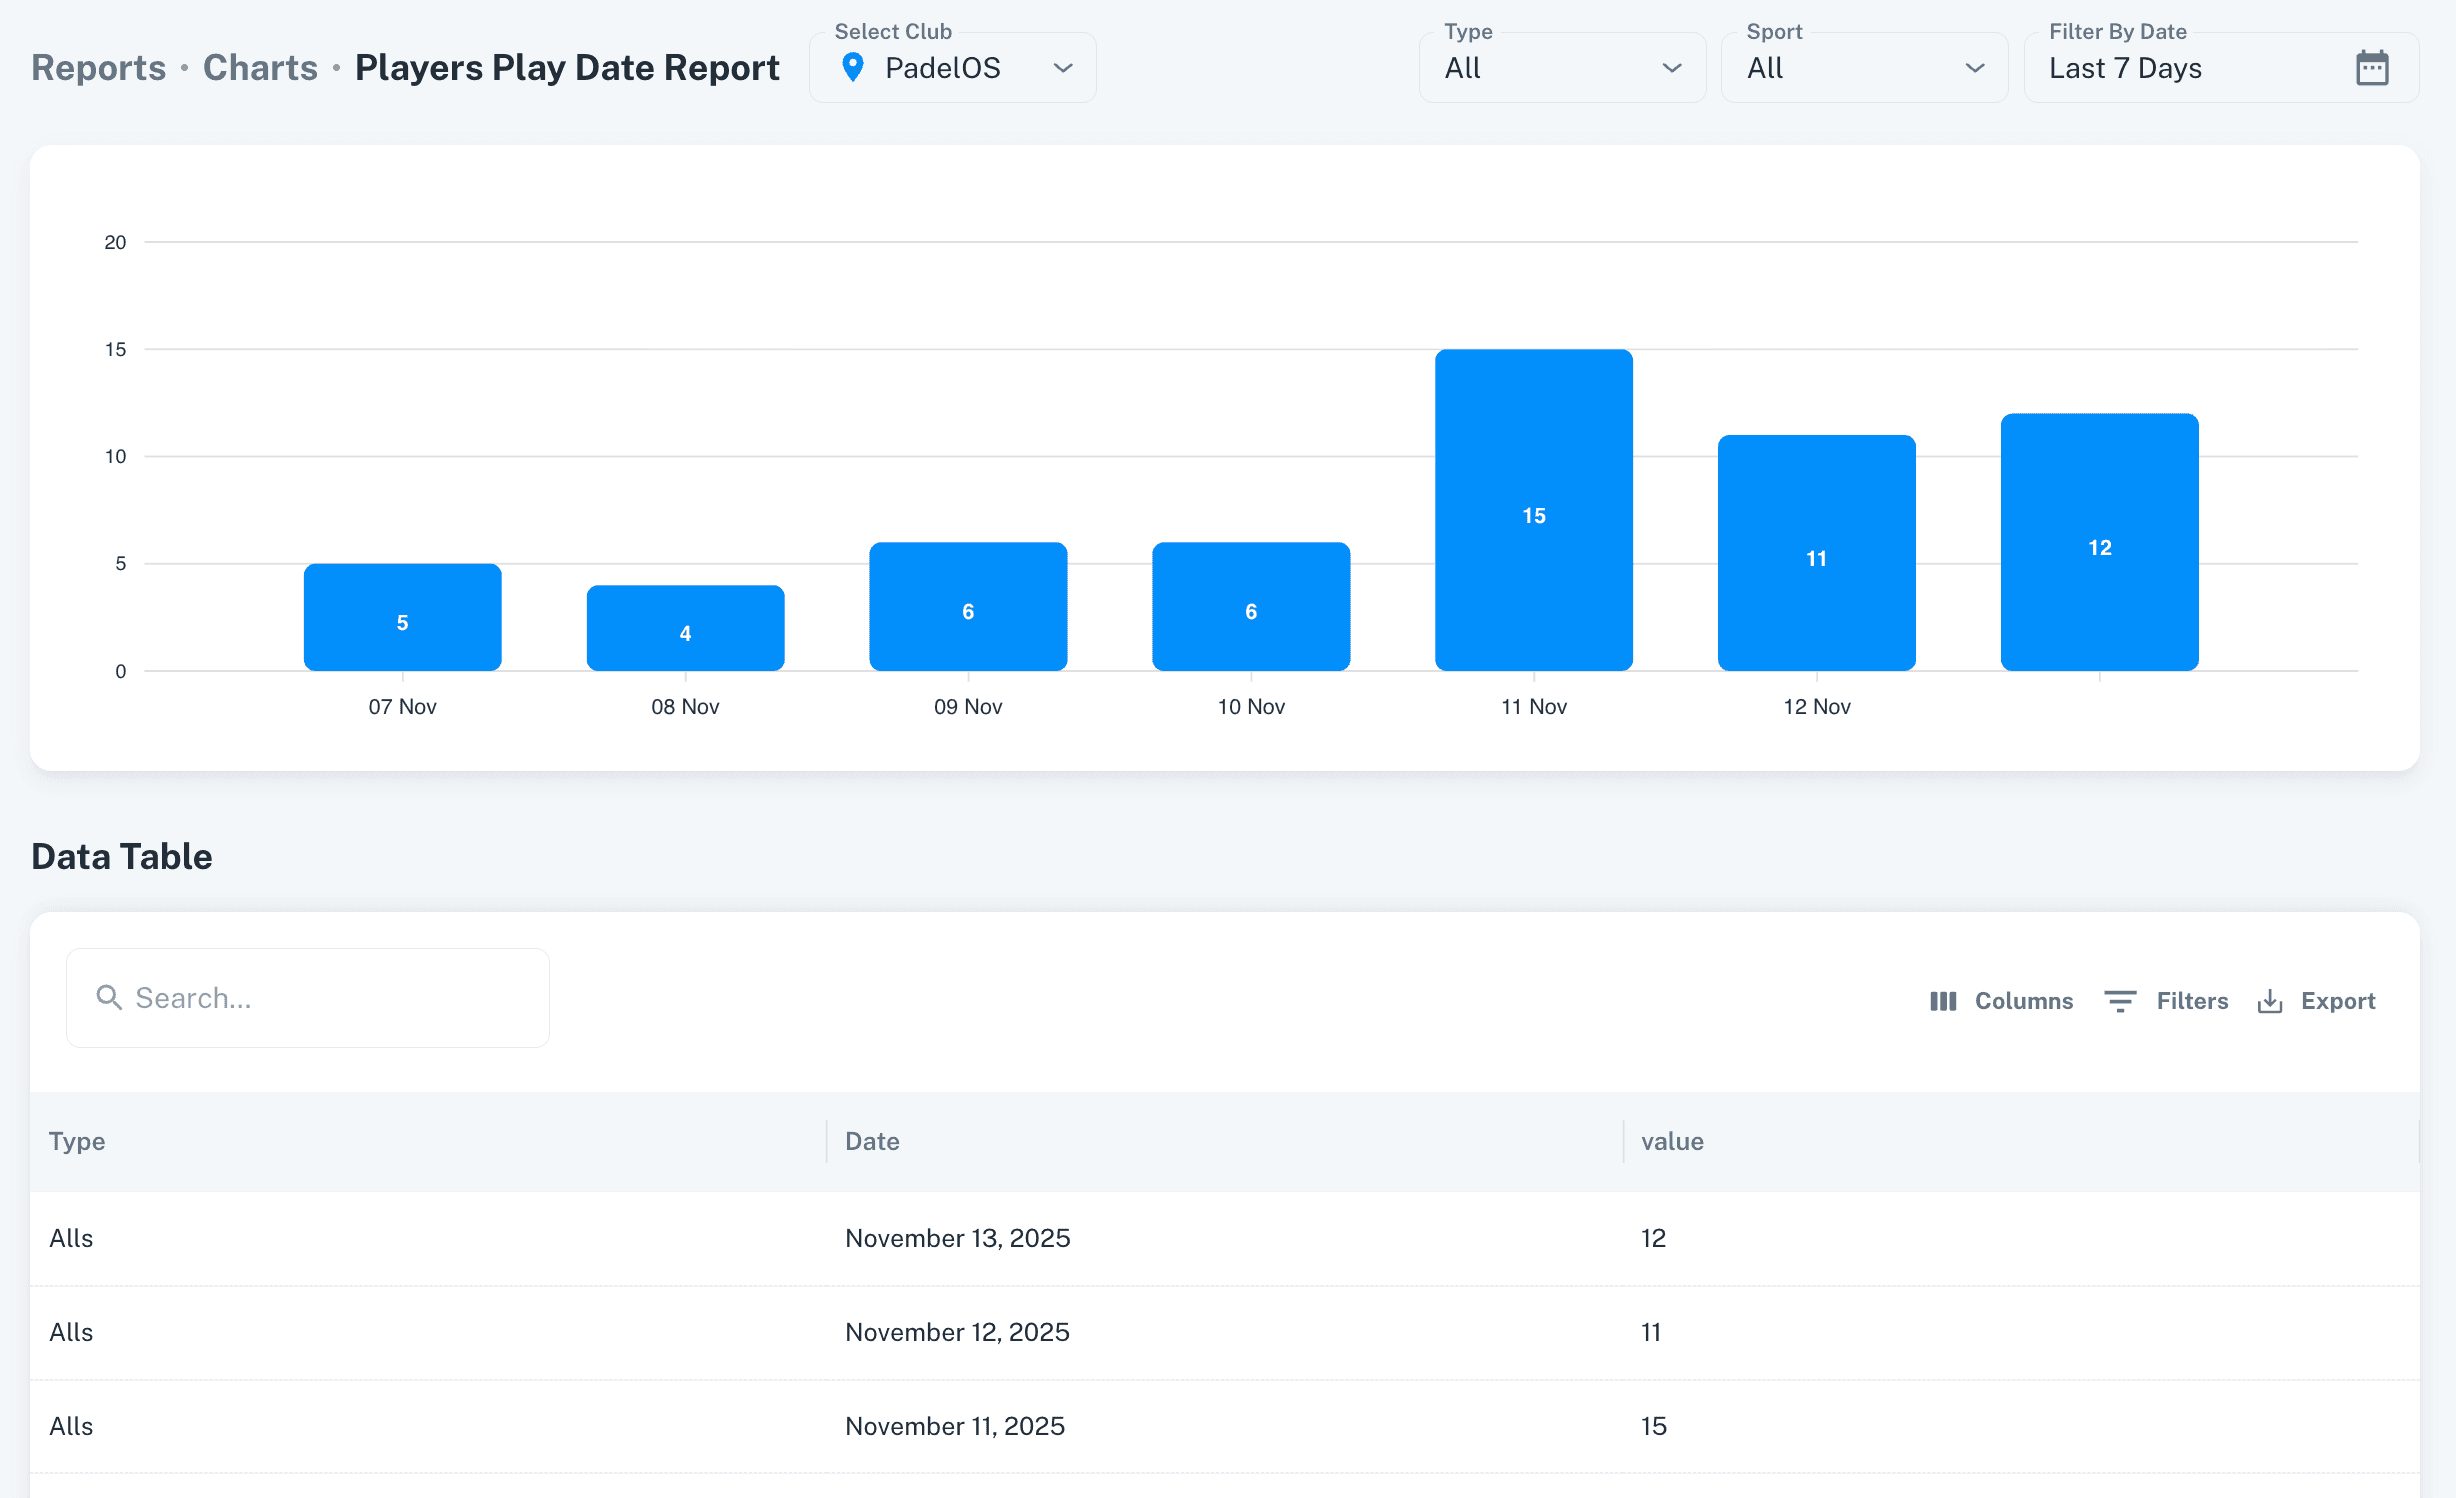Viewport: 2456px width, 1498px height.
Task: Sort by the value column header
Action: coord(1672,1141)
